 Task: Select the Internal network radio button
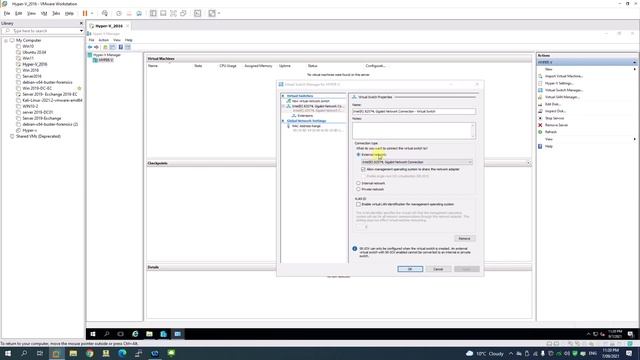tap(358, 183)
